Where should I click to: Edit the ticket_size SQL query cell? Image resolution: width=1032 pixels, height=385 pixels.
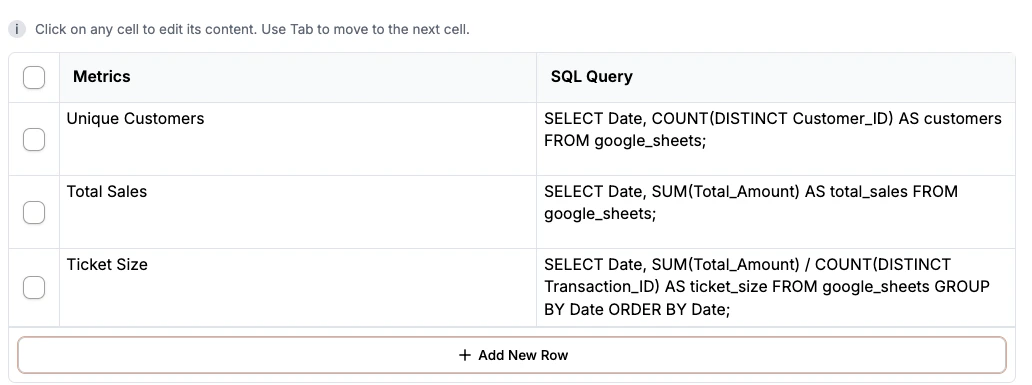tap(776, 287)
